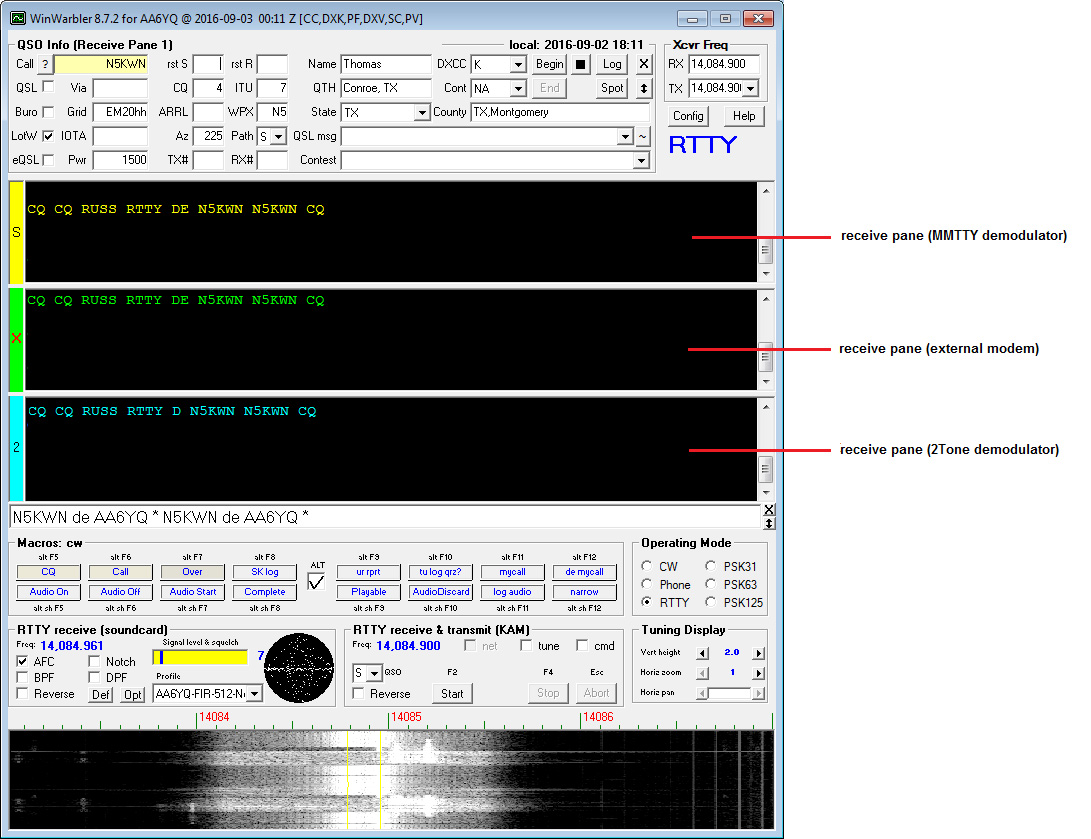Enable the Notch checkbox in RTTY receive
The width and height of the screenshot is (1091, 839).
pyautogui.click(x=93, y=661)
